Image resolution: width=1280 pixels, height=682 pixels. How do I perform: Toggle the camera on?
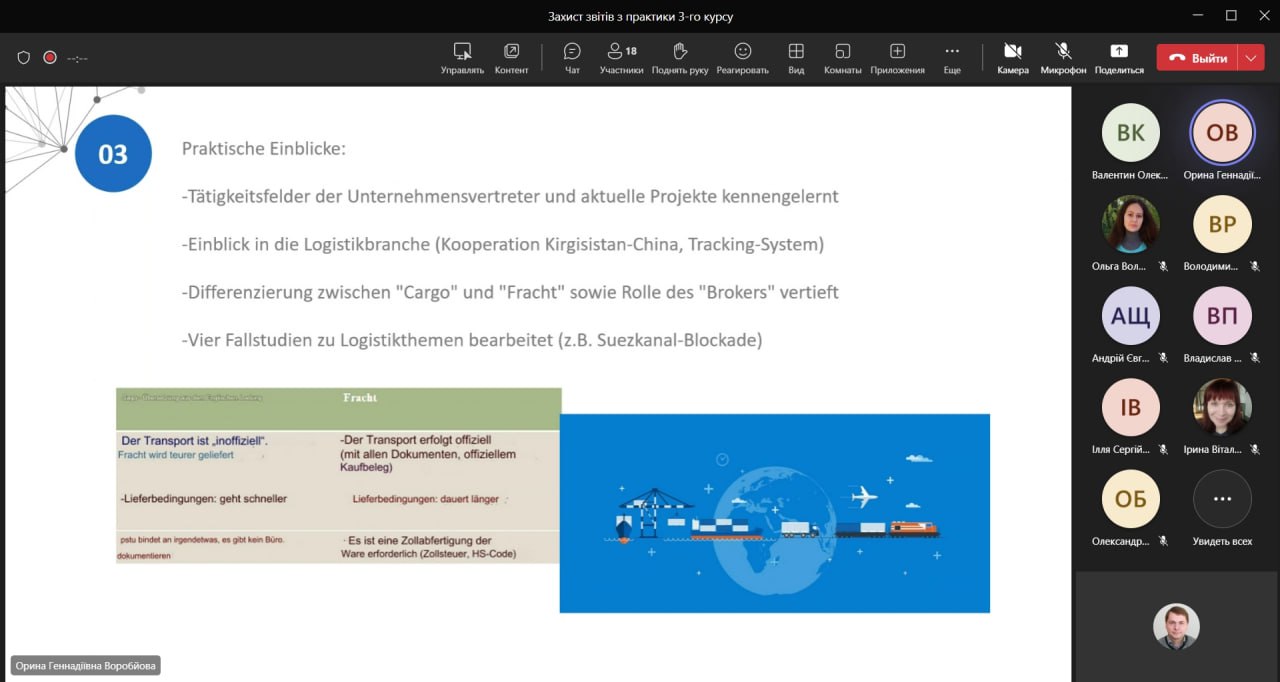[1012, 58]
